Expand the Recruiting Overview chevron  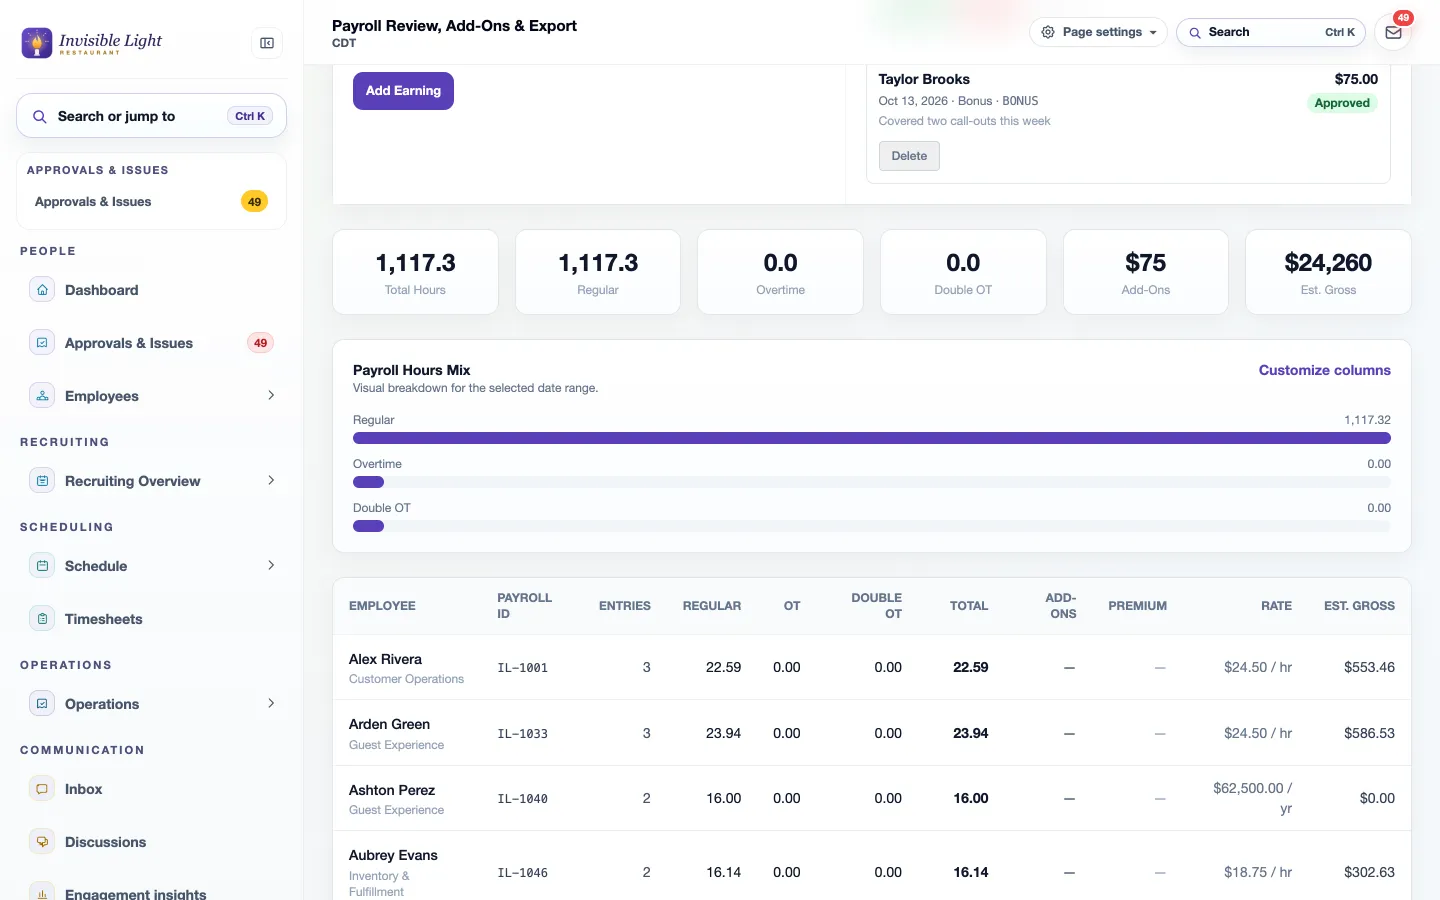point(271,481)
